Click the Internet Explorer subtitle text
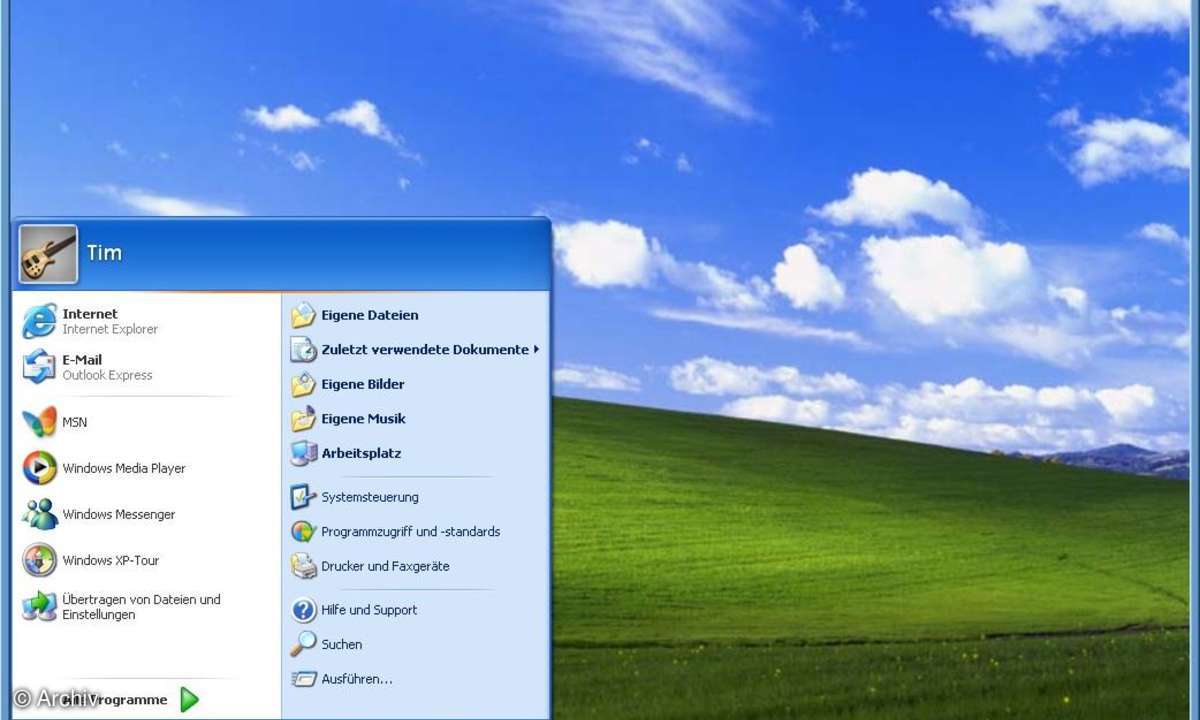 pos(110,329)
